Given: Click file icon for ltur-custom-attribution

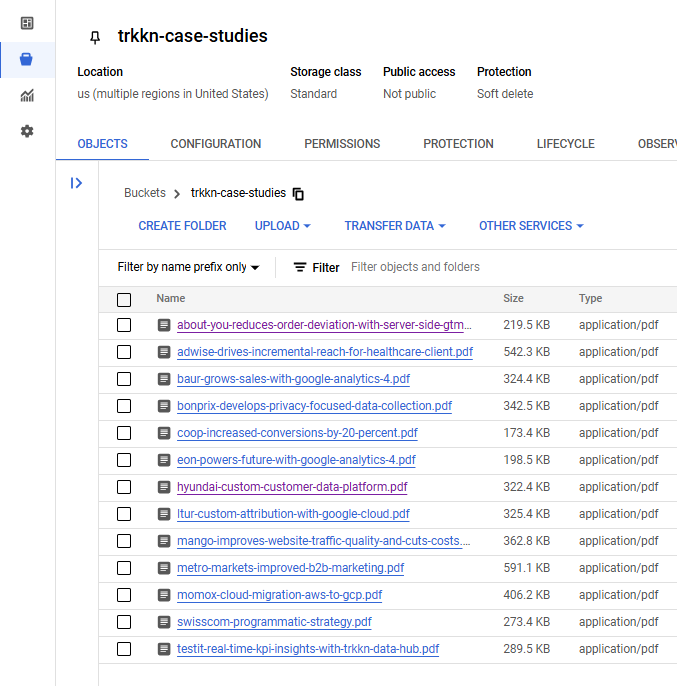Looking at the screenshot, I should [x=164, y=514].
